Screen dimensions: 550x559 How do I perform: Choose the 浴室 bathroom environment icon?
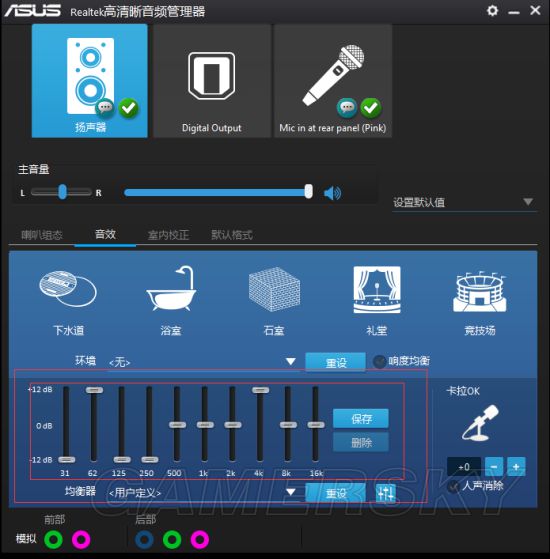coord(171,289)
